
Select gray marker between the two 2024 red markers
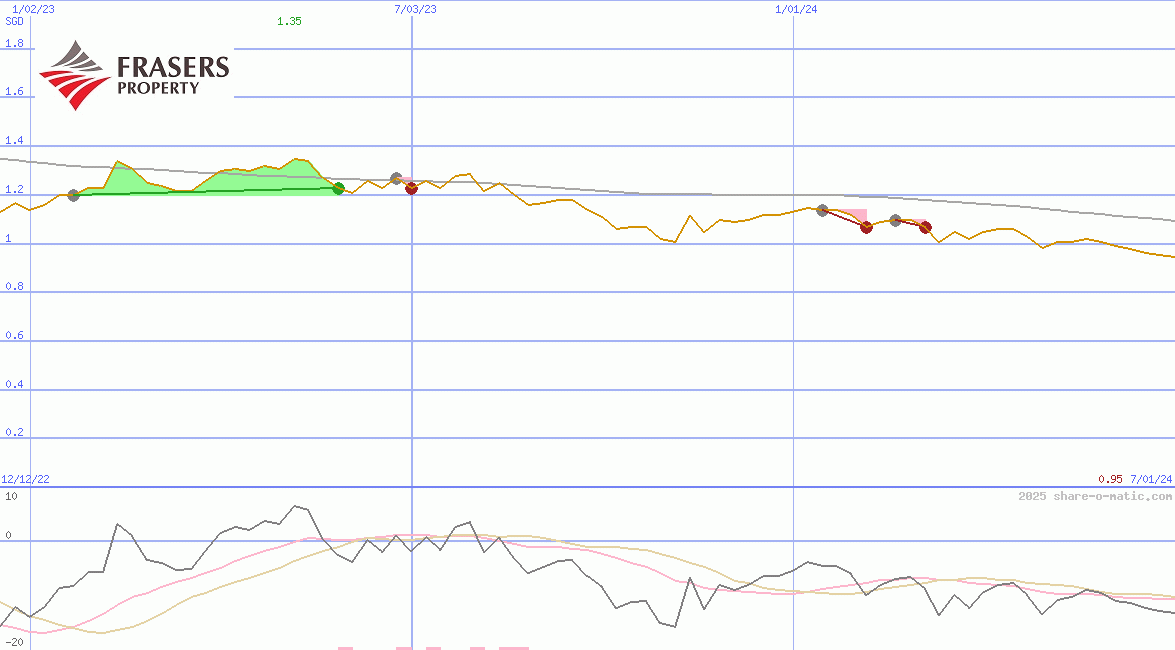click(x=895, y=220)
